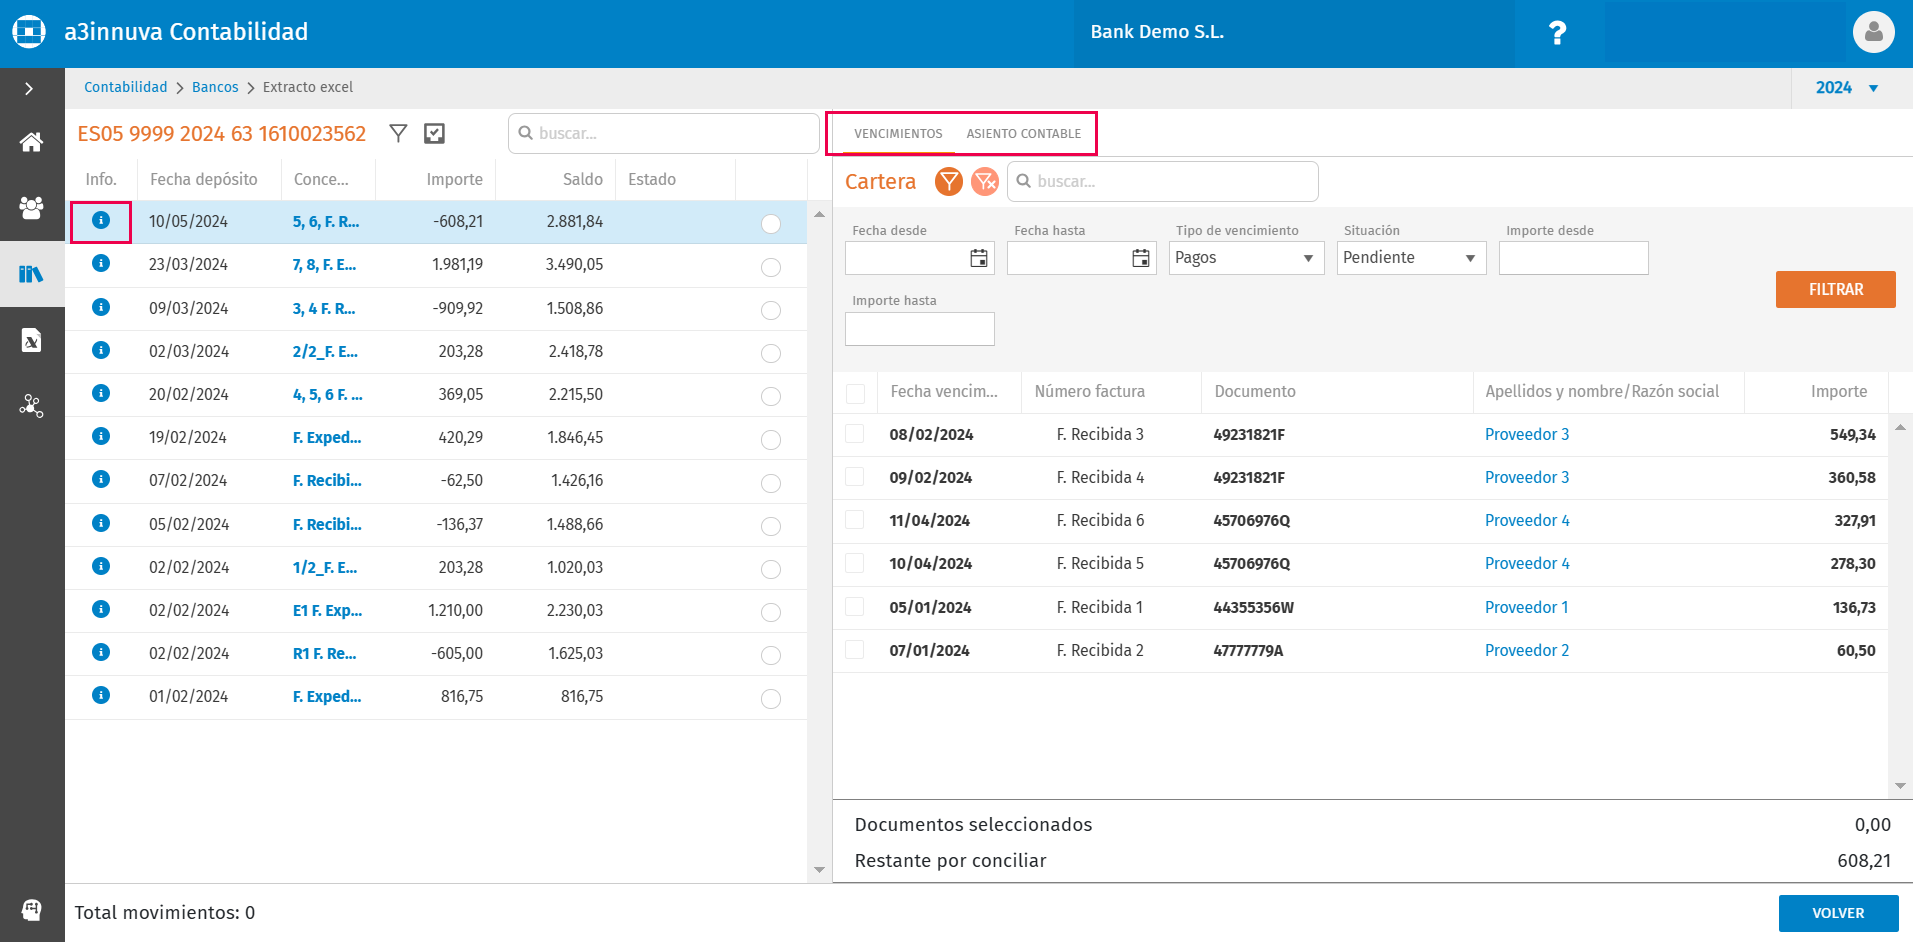Tick the checkbox for F. Recibida 3
1913x942 pixels.
855,434
